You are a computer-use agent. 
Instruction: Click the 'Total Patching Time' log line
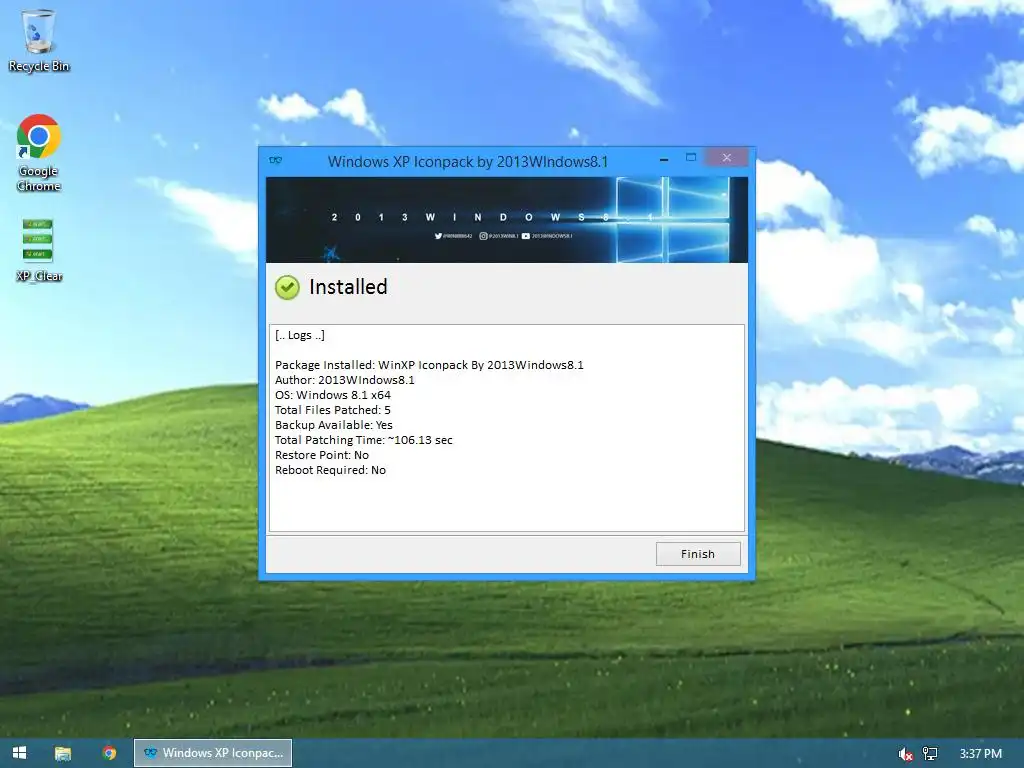click(364, 440)
